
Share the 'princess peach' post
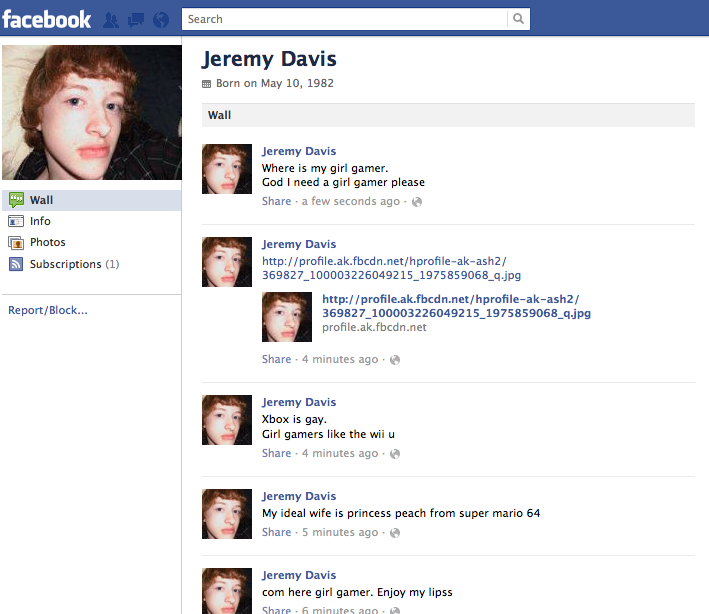(276, 532)
